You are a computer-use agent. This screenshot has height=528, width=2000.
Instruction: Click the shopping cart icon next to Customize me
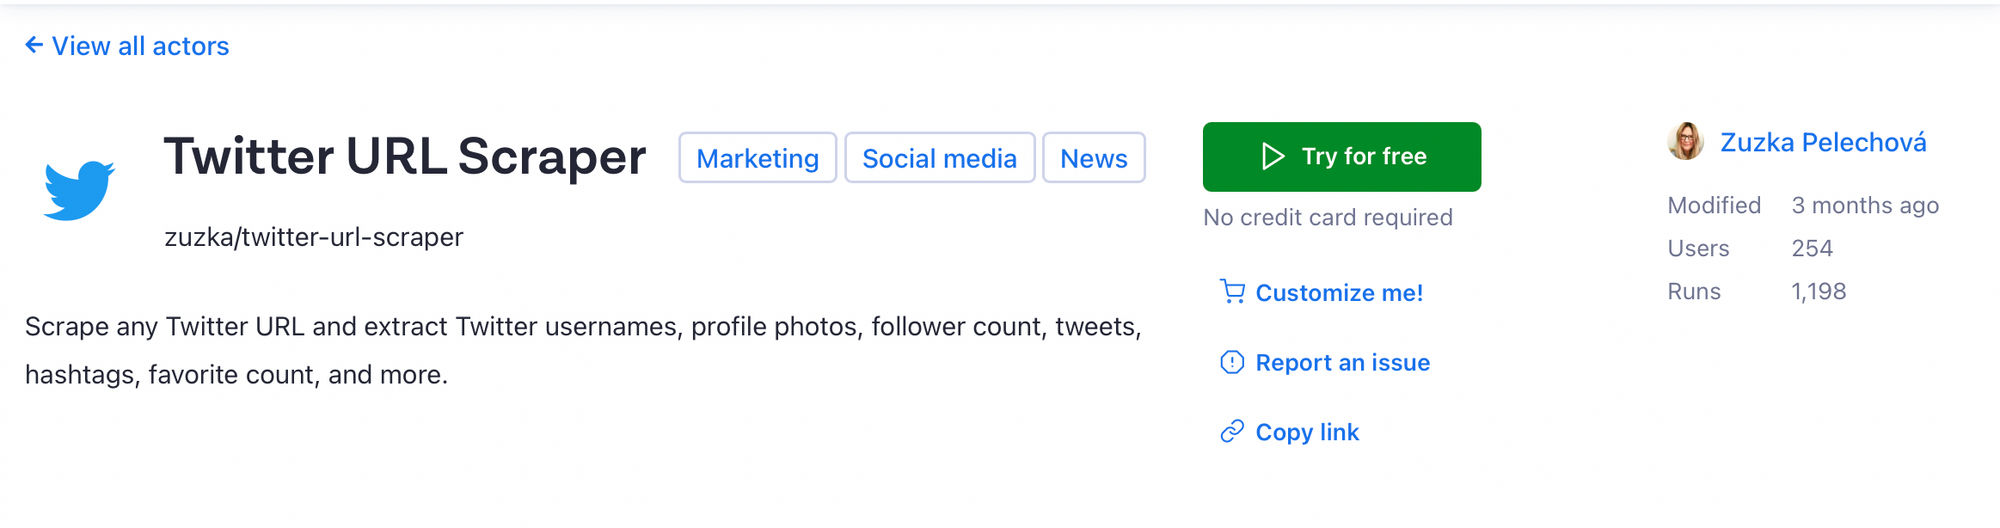[x=1232, y=292]
